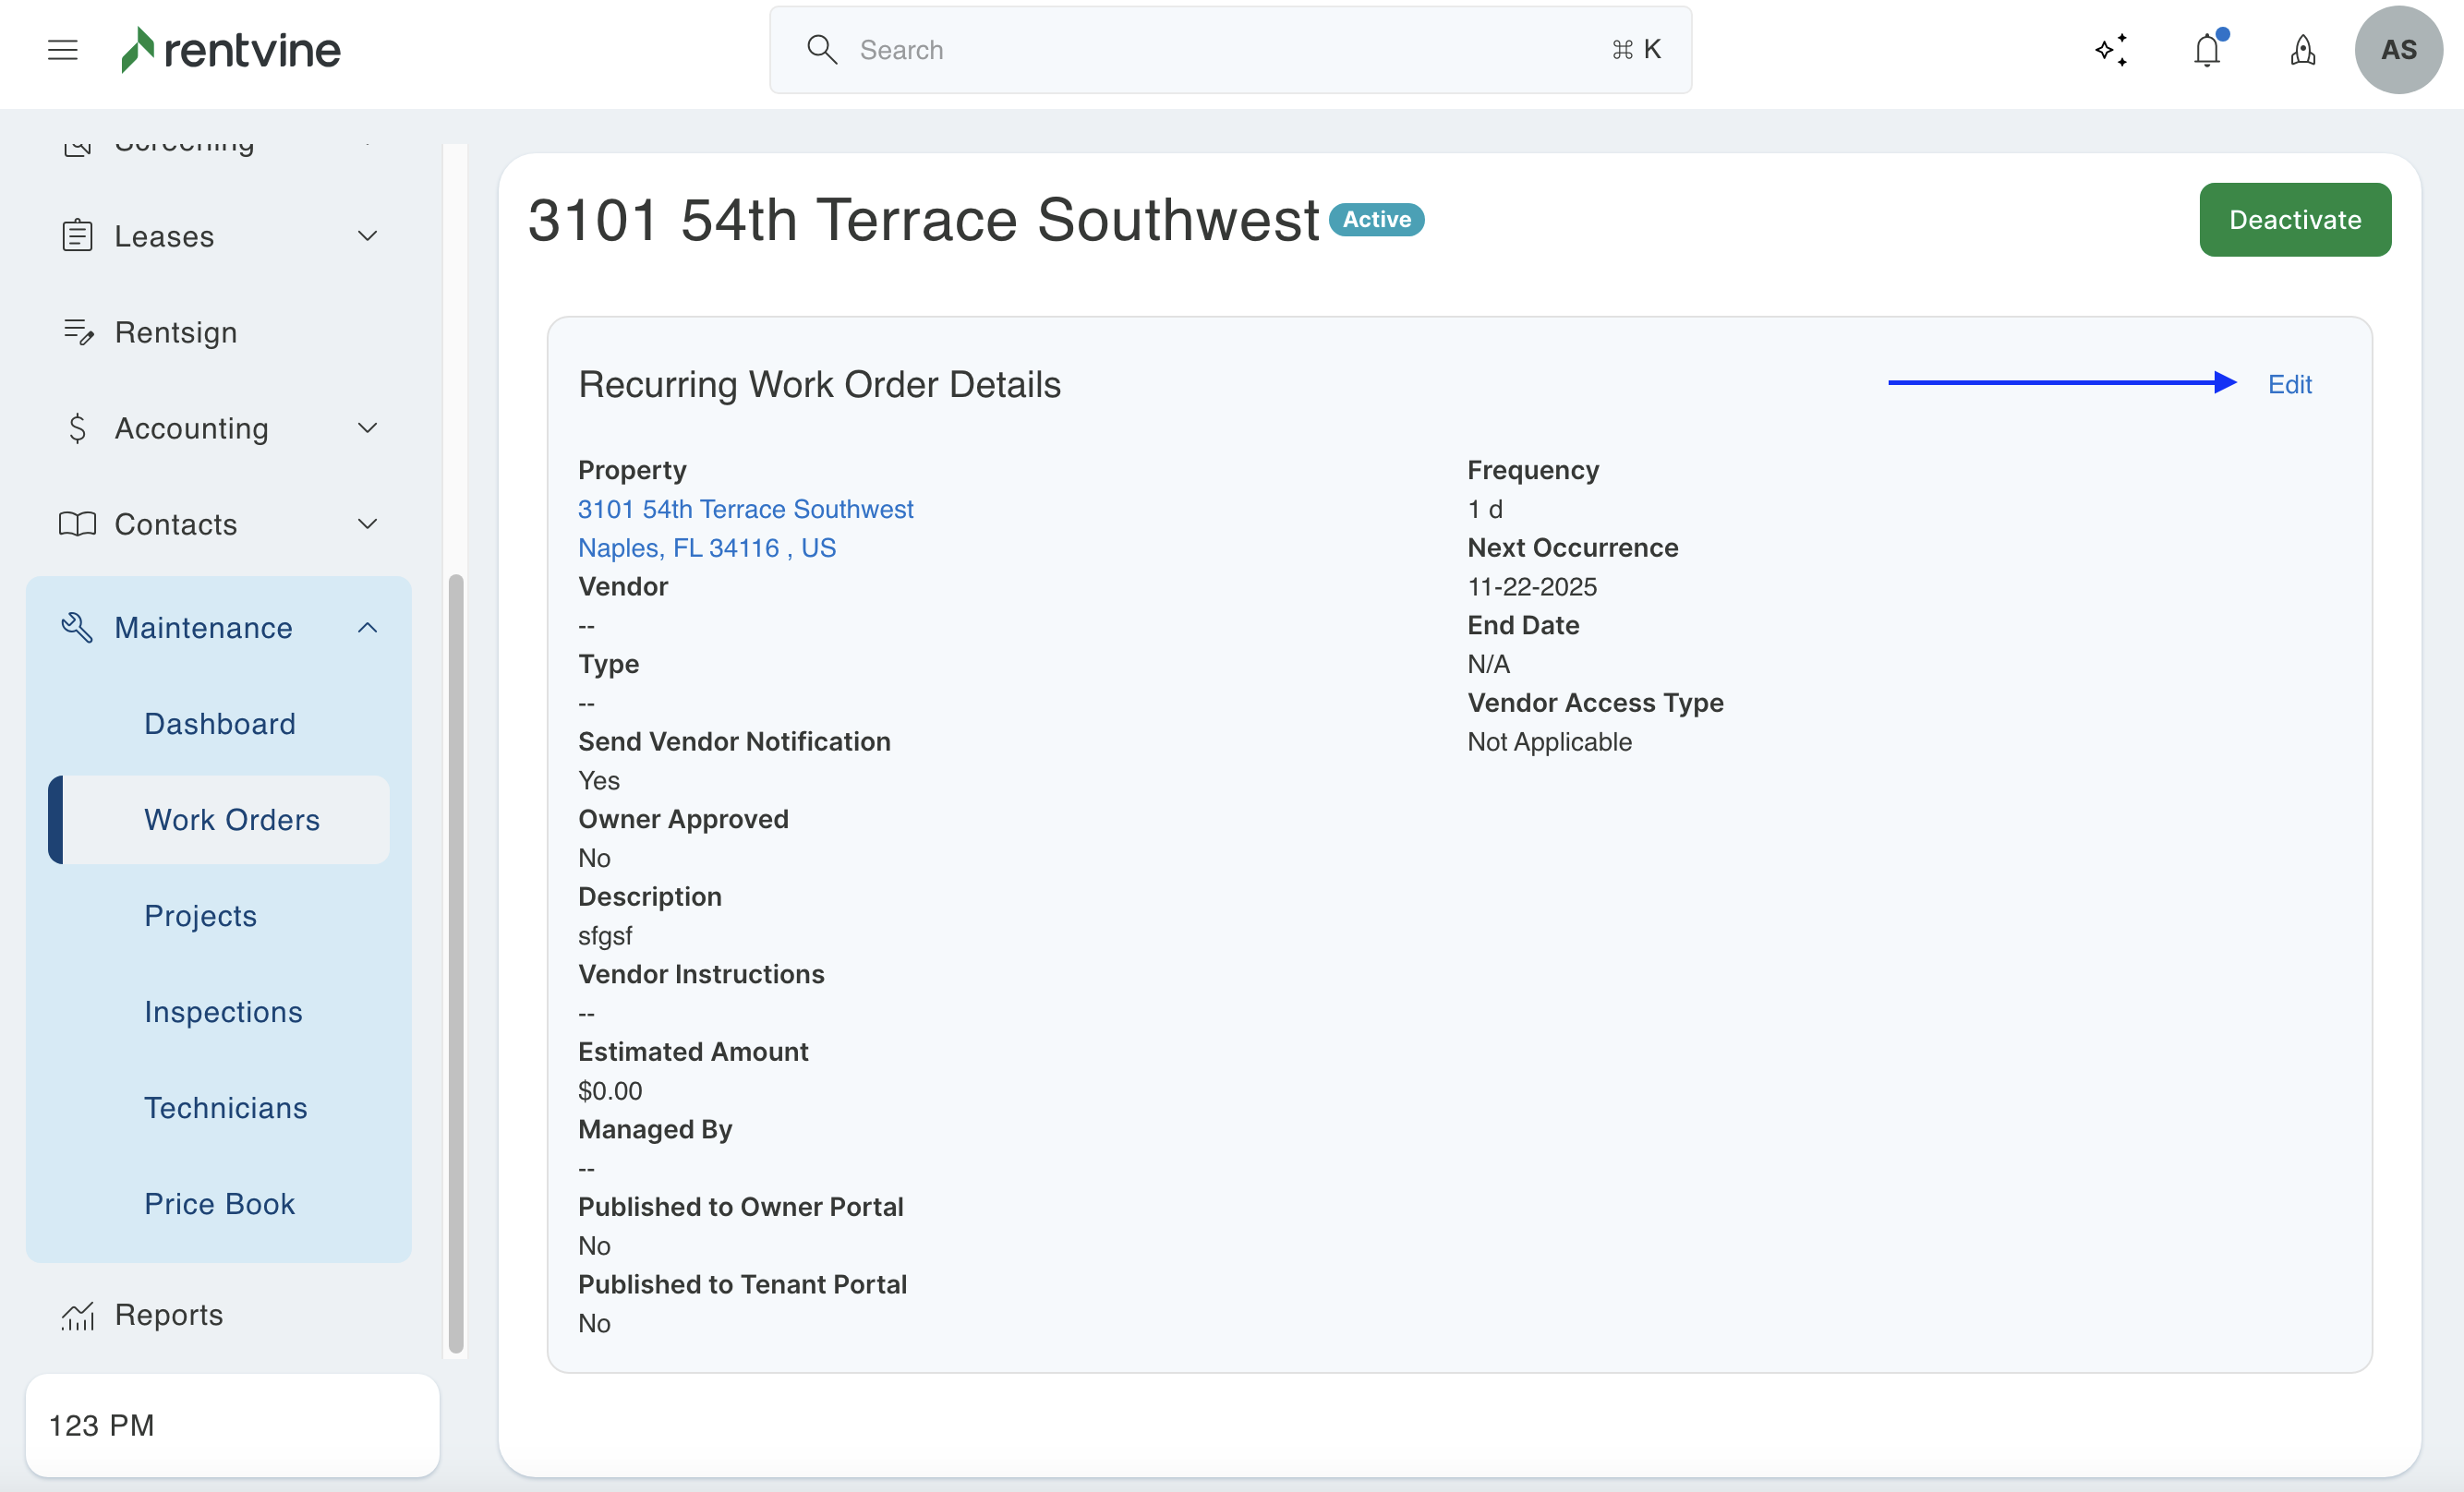Open Maintenance Dashboard submenu item
2464x1492 pixels.
click(220, 723)
